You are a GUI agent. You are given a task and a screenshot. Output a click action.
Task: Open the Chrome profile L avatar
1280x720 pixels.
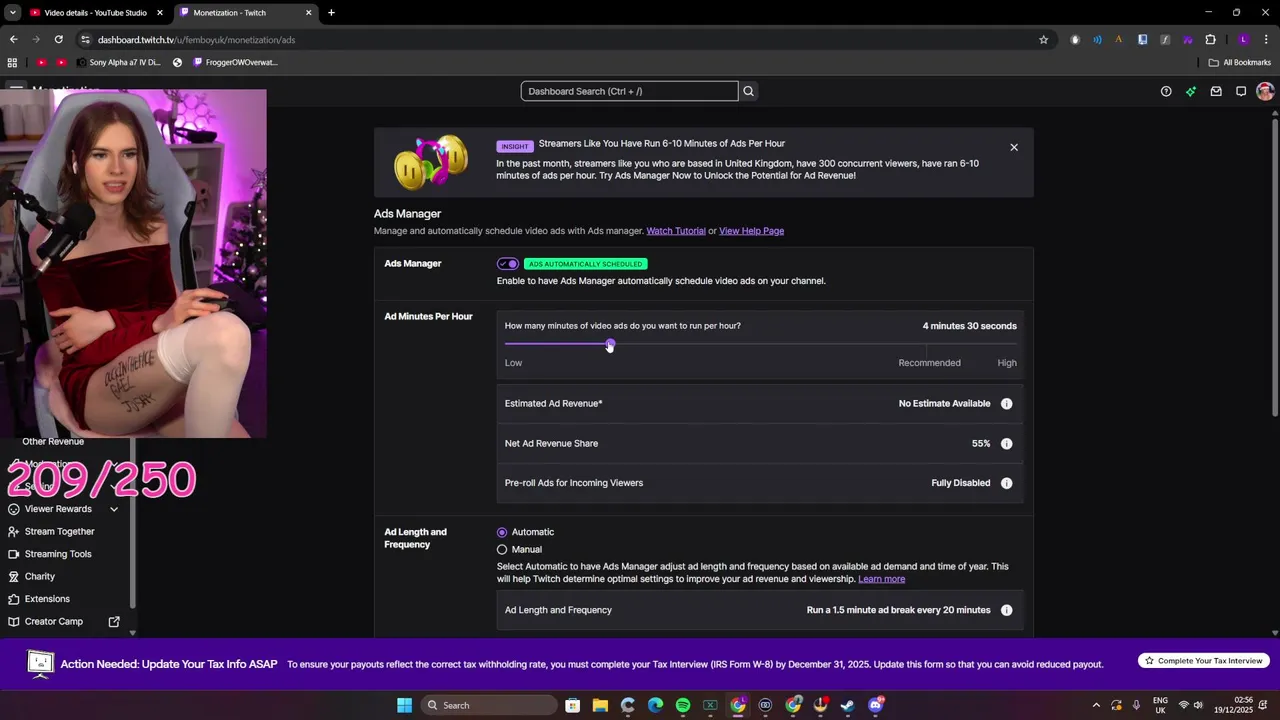pos(1243,40)
